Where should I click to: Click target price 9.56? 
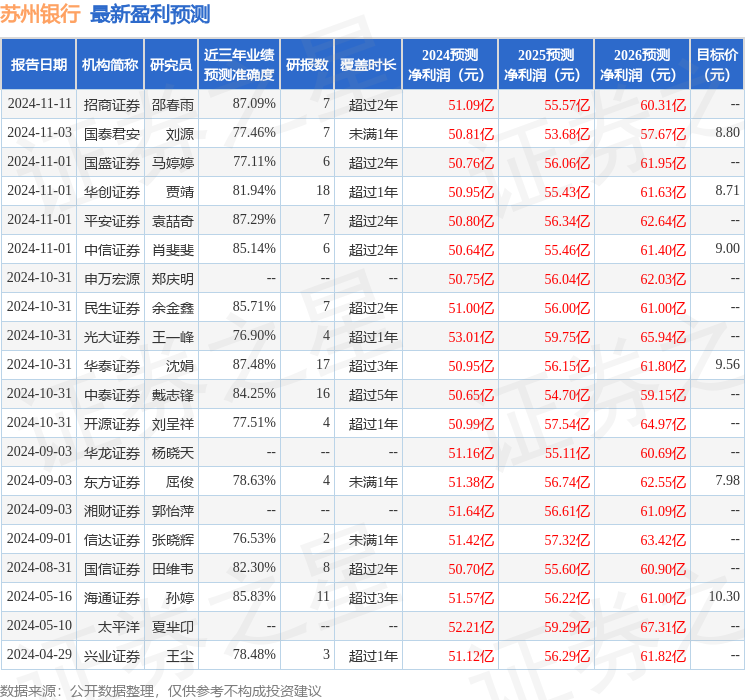point(727,364)
